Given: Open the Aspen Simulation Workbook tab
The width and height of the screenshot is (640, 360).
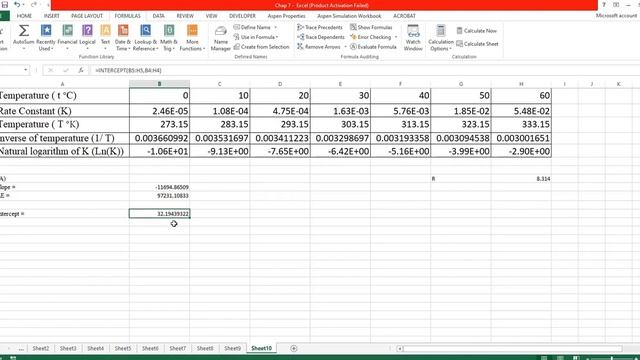Looking at the screenshot, I should pyautogui.click(x=349, y=16).
